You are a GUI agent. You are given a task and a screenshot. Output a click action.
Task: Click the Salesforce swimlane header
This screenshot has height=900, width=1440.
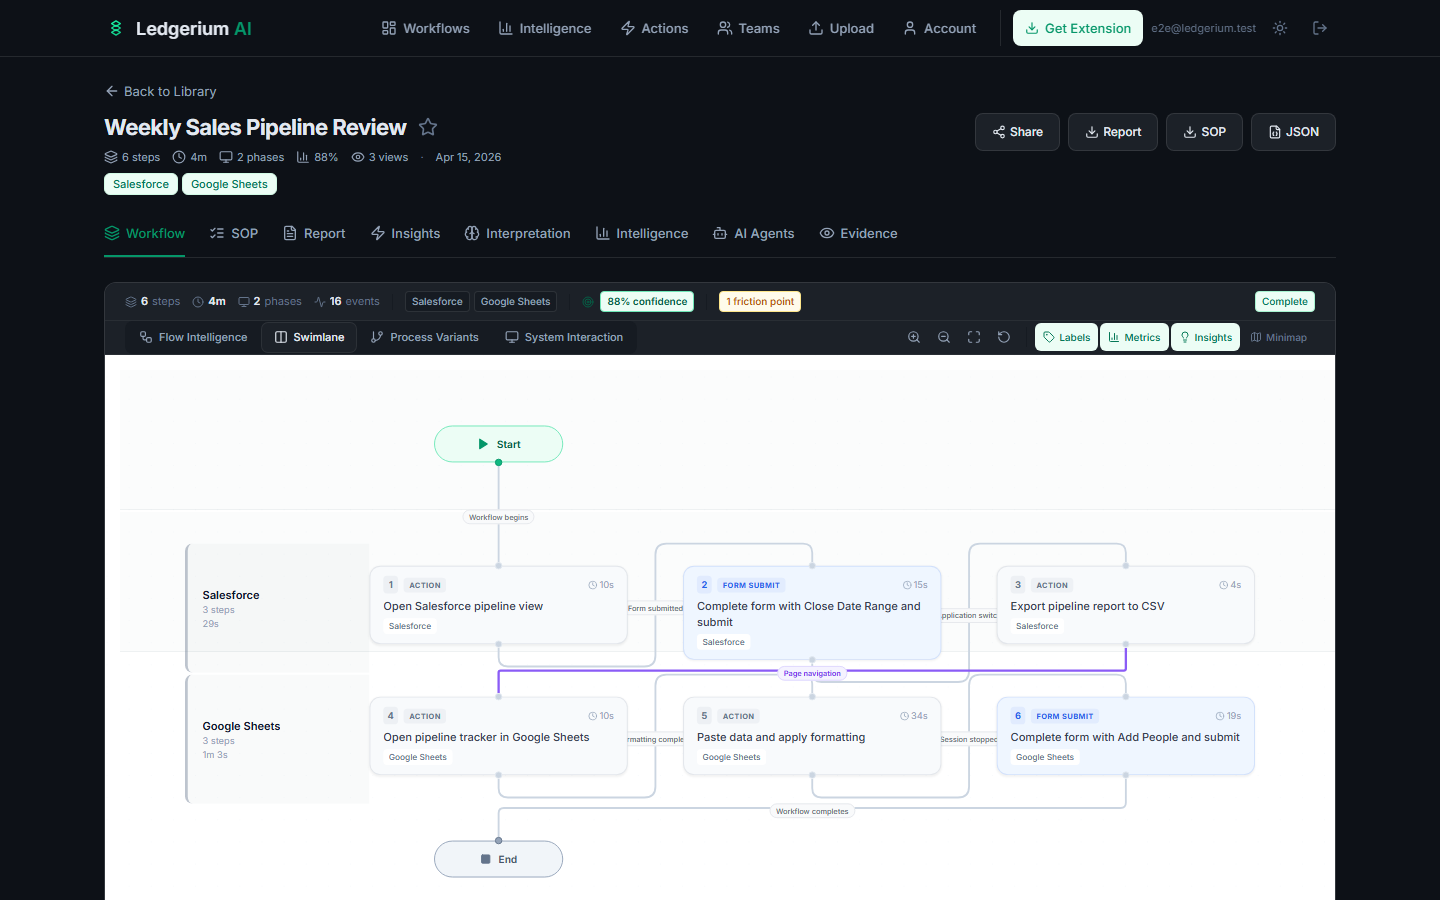(278, 608)
